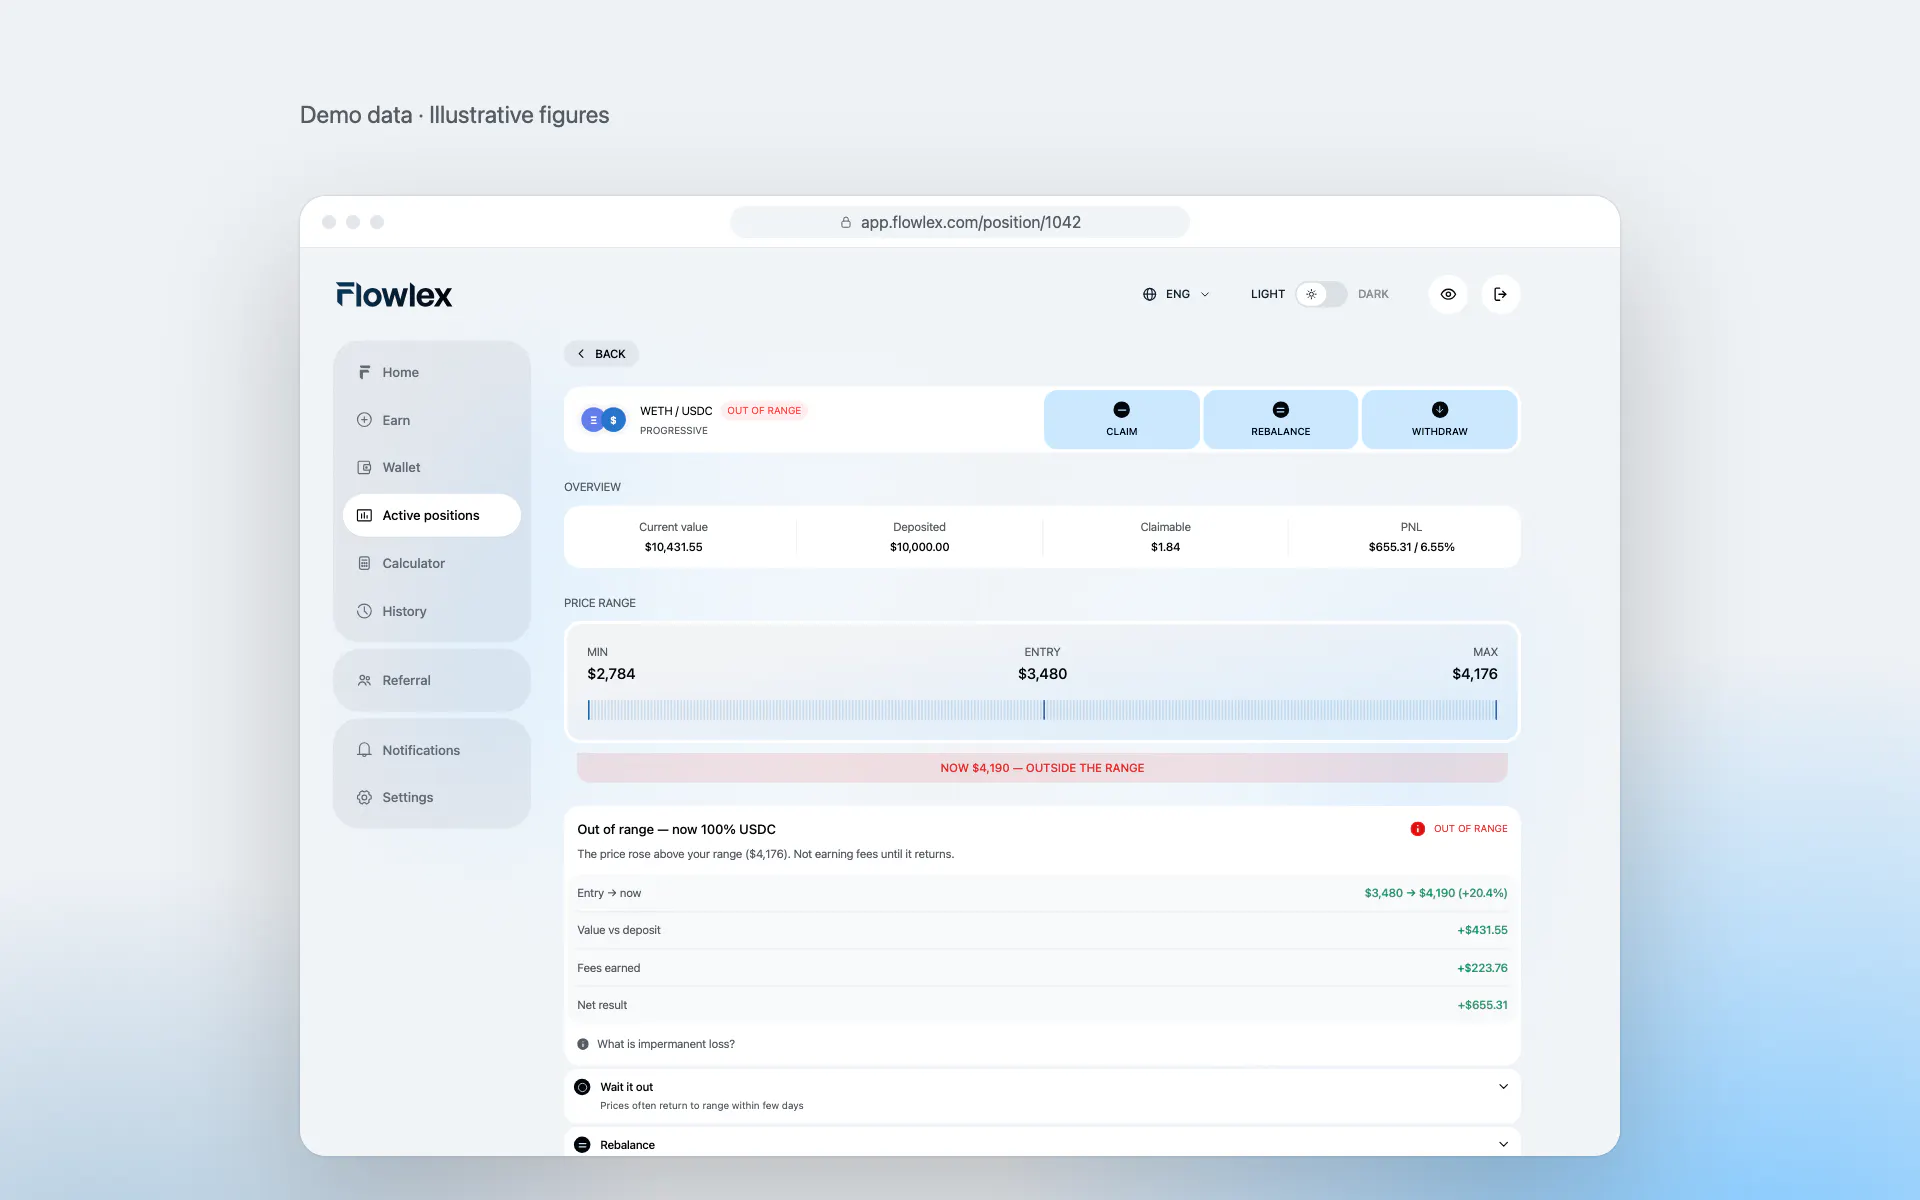Select the Wait it out radio option
Image resolution: width=1920 pixels, height=1200 pixels.
(x=582, y=1087)
